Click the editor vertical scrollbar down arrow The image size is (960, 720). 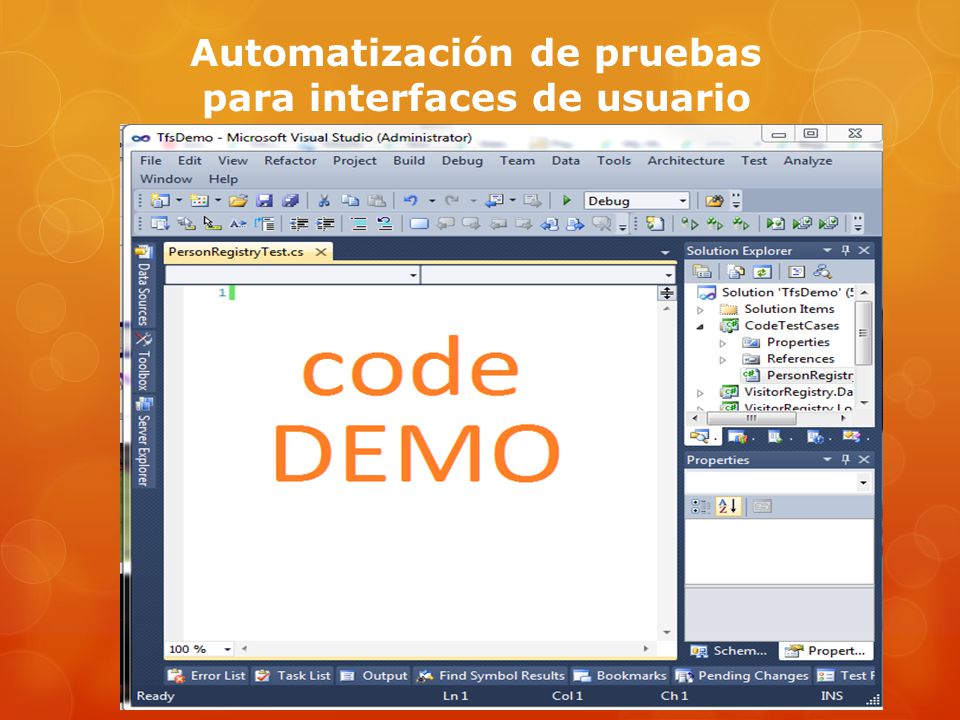(x=667, y=632)
